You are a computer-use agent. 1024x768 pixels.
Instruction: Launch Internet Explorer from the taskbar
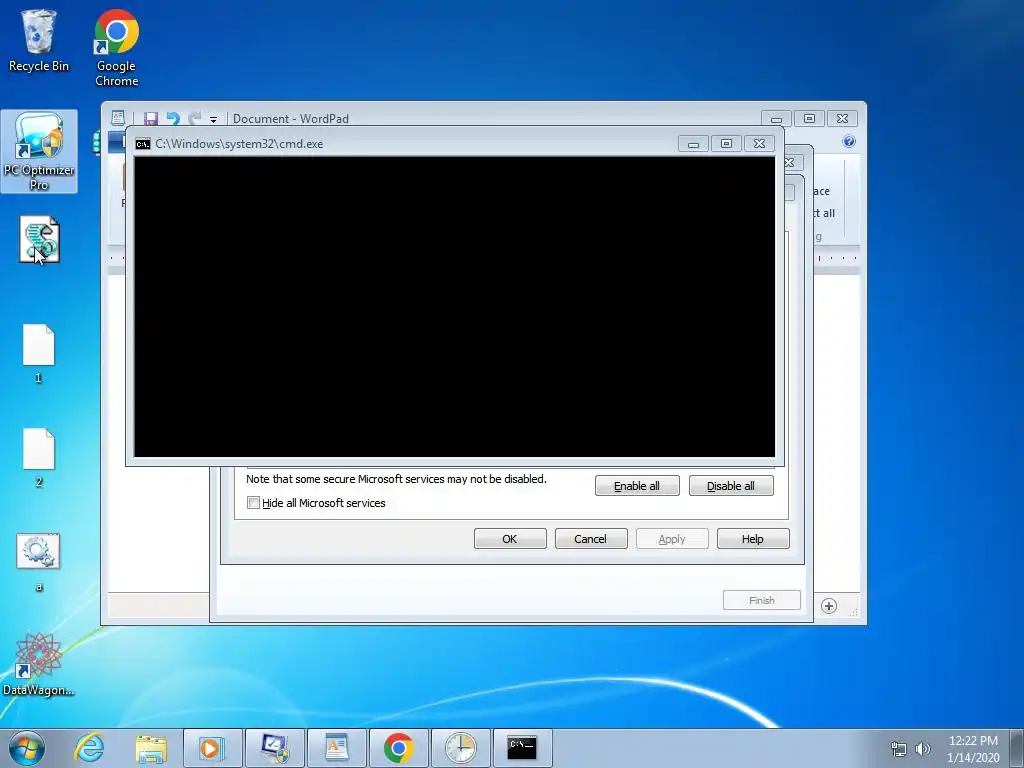tap(89, 748)
